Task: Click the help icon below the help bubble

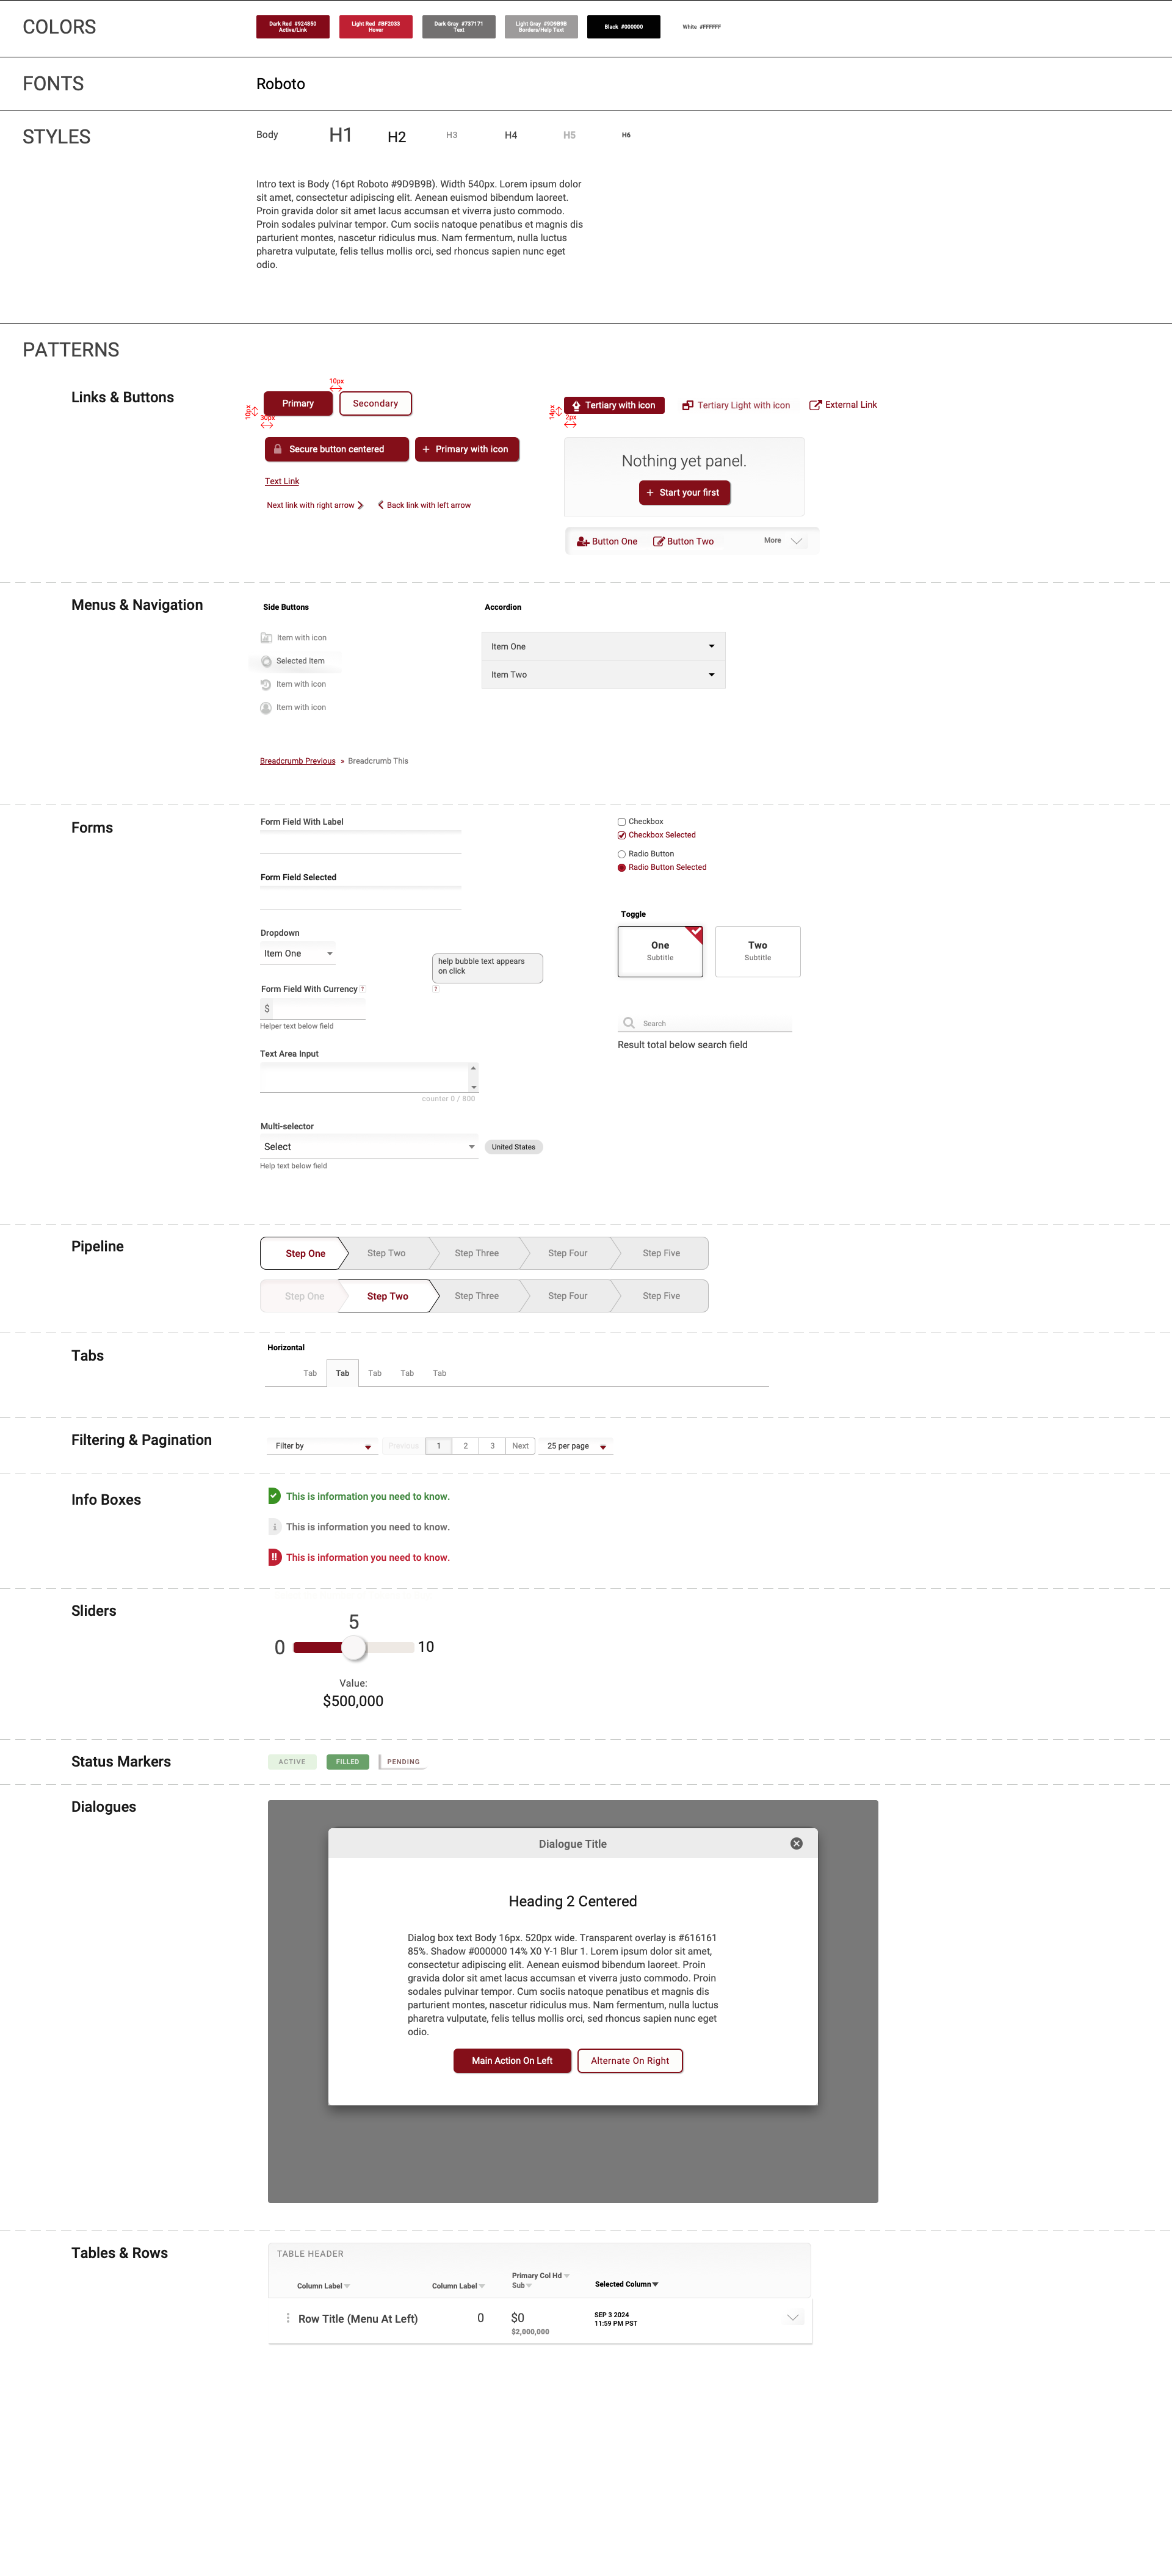Action: [x=436, y=988]
